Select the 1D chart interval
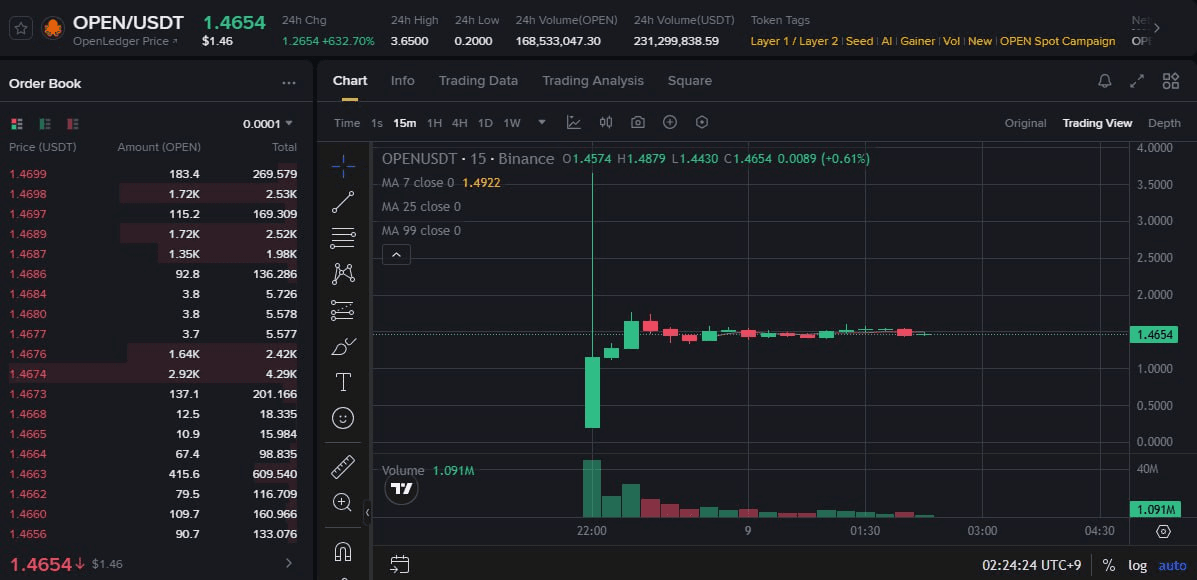The height and width of the screenshot is (580, 1197). pos(485,123)
